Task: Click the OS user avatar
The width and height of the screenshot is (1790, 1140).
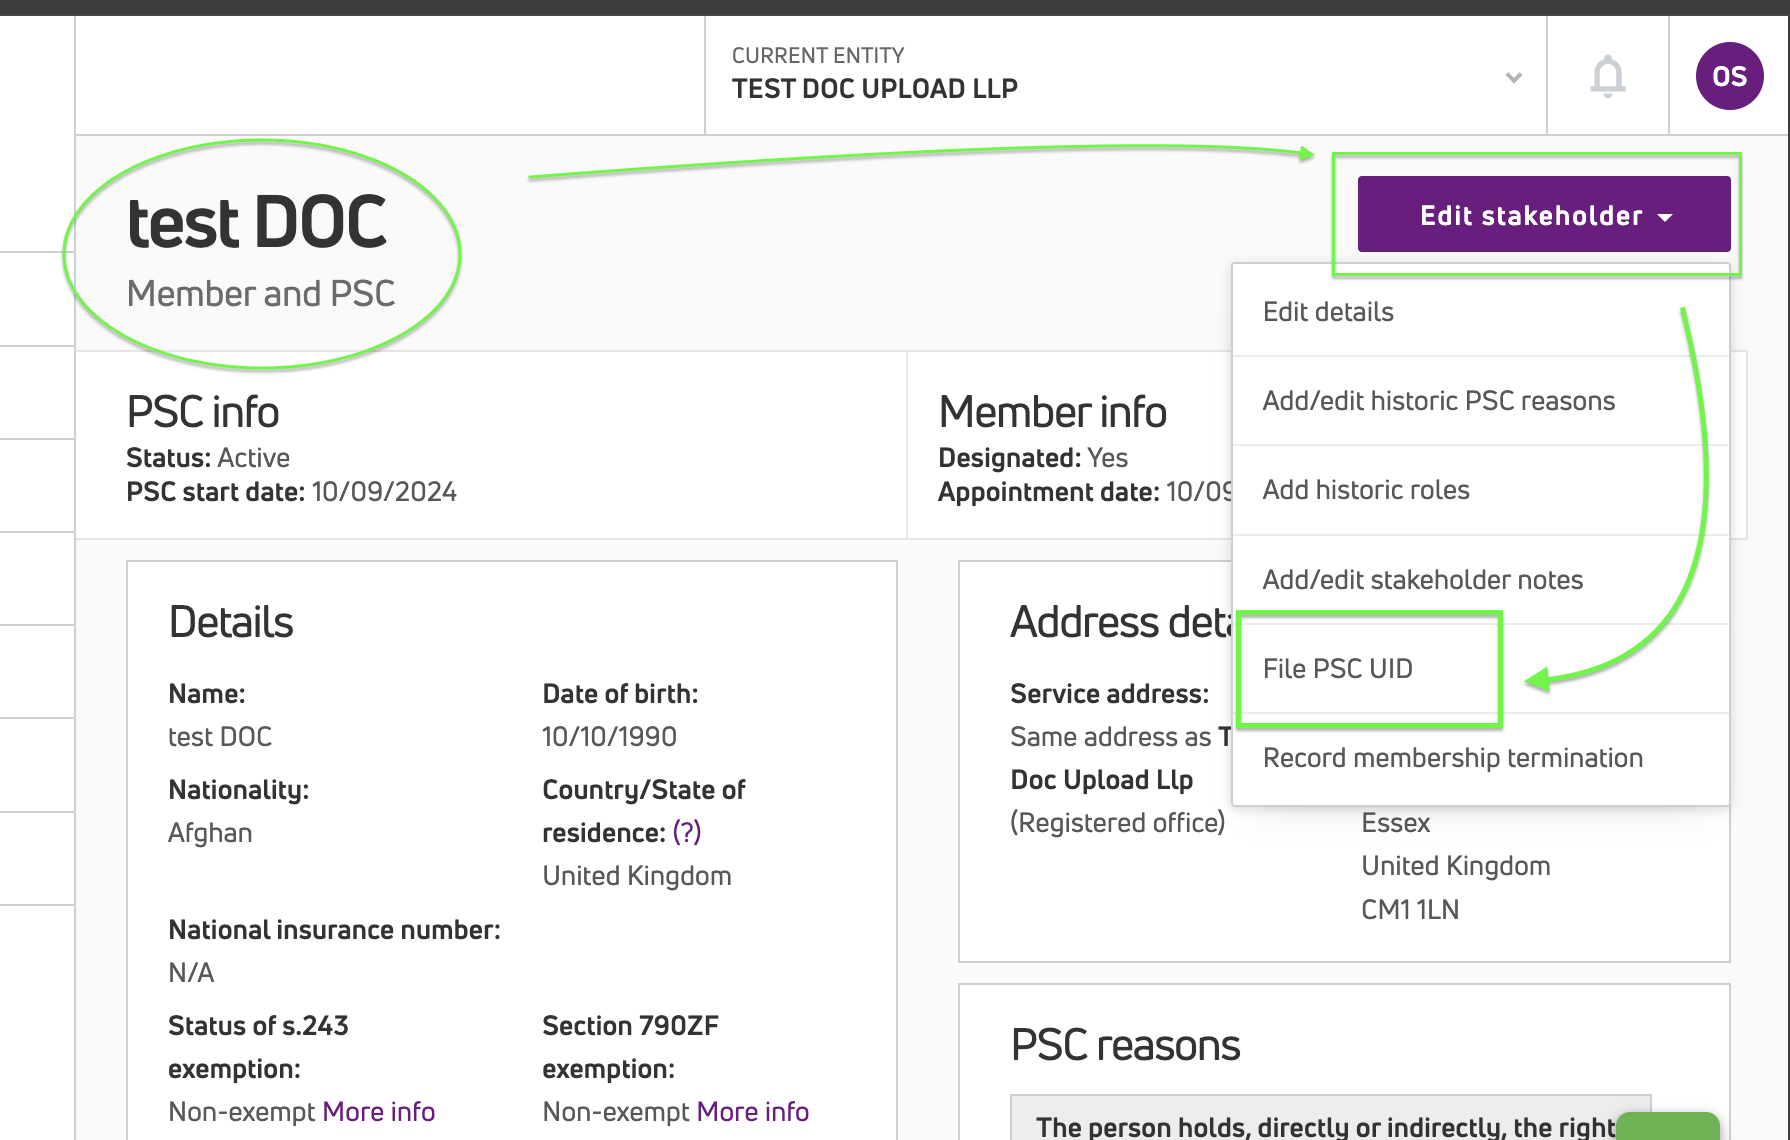Action: point(1729,76)
